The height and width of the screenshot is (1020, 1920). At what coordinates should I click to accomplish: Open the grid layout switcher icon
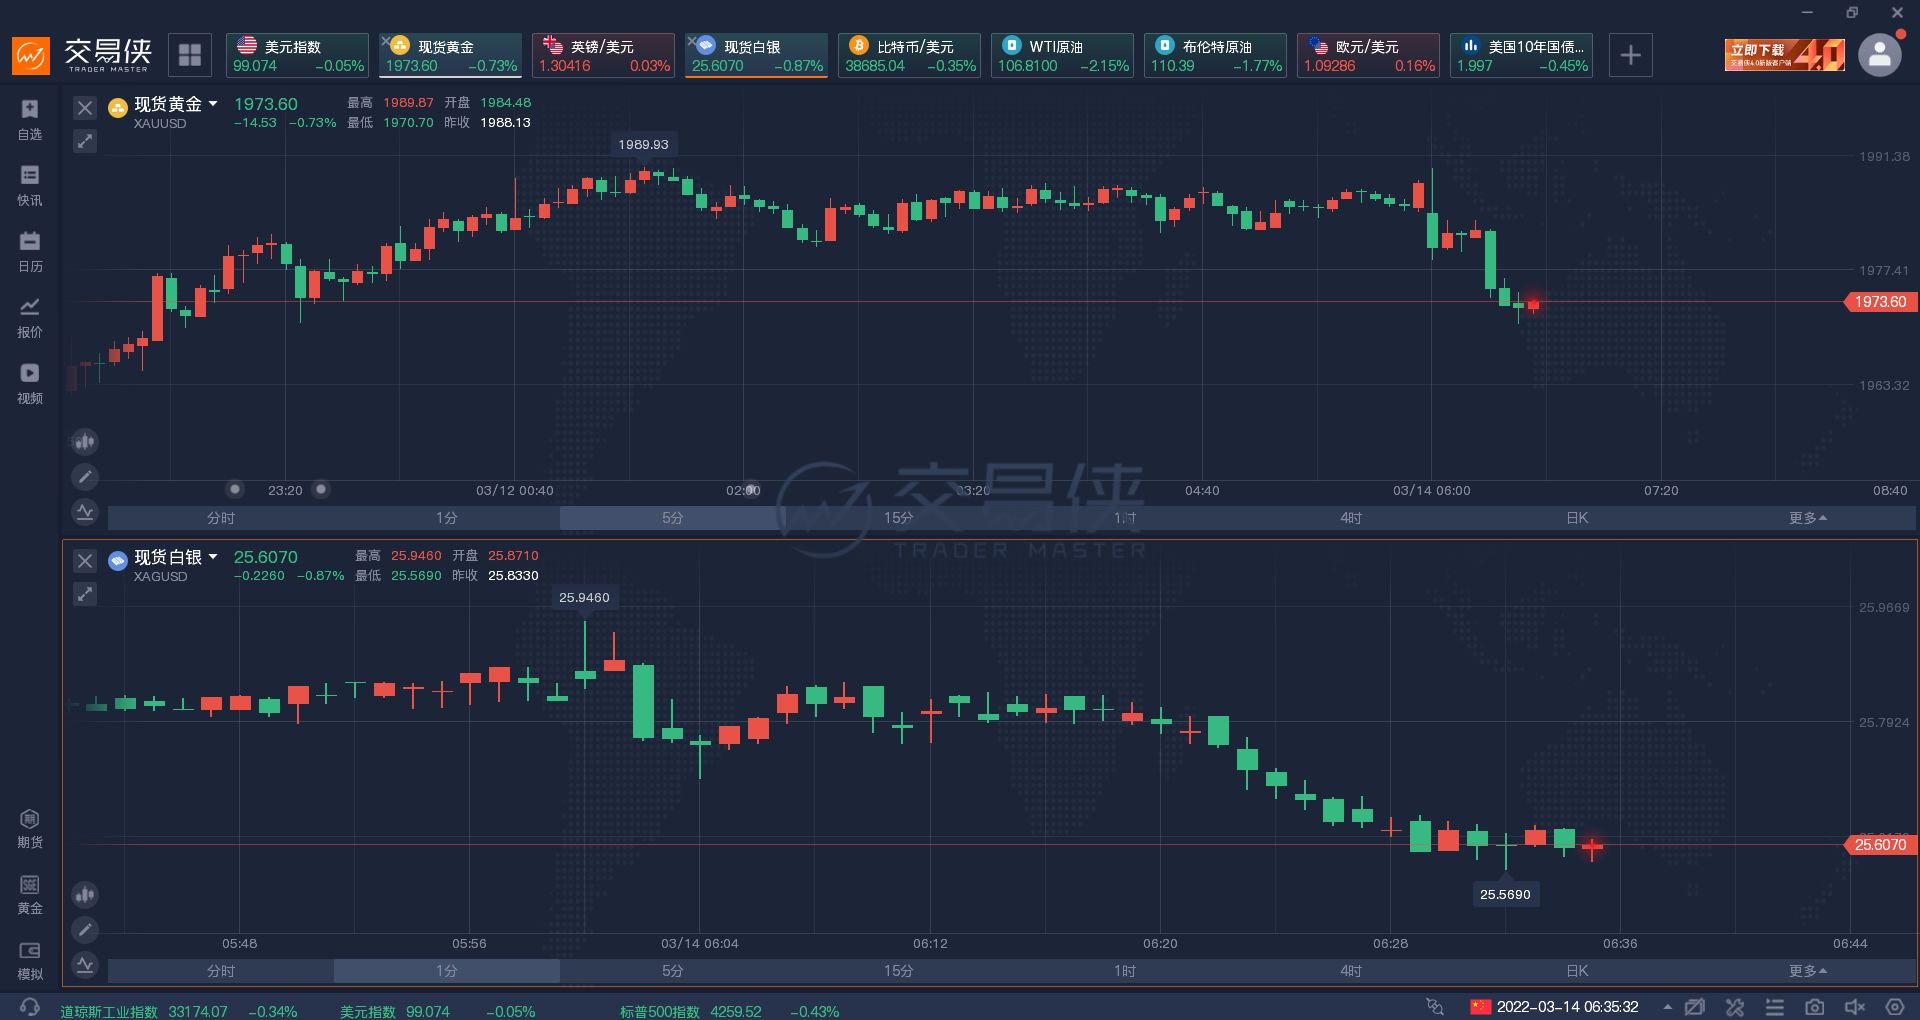(190, 54)
